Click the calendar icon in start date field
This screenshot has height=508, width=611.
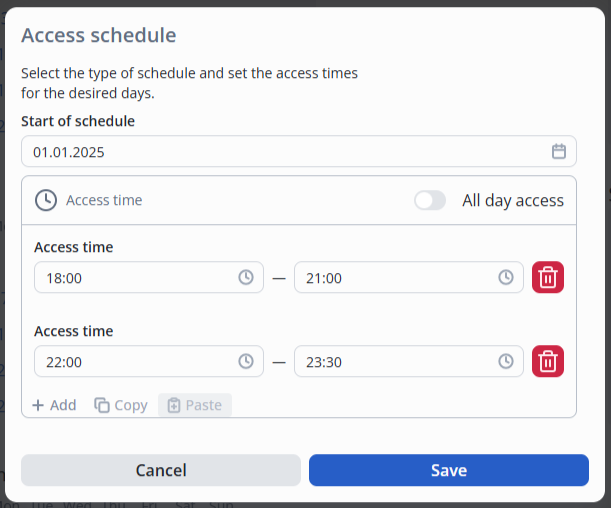(x=559, y=152)
